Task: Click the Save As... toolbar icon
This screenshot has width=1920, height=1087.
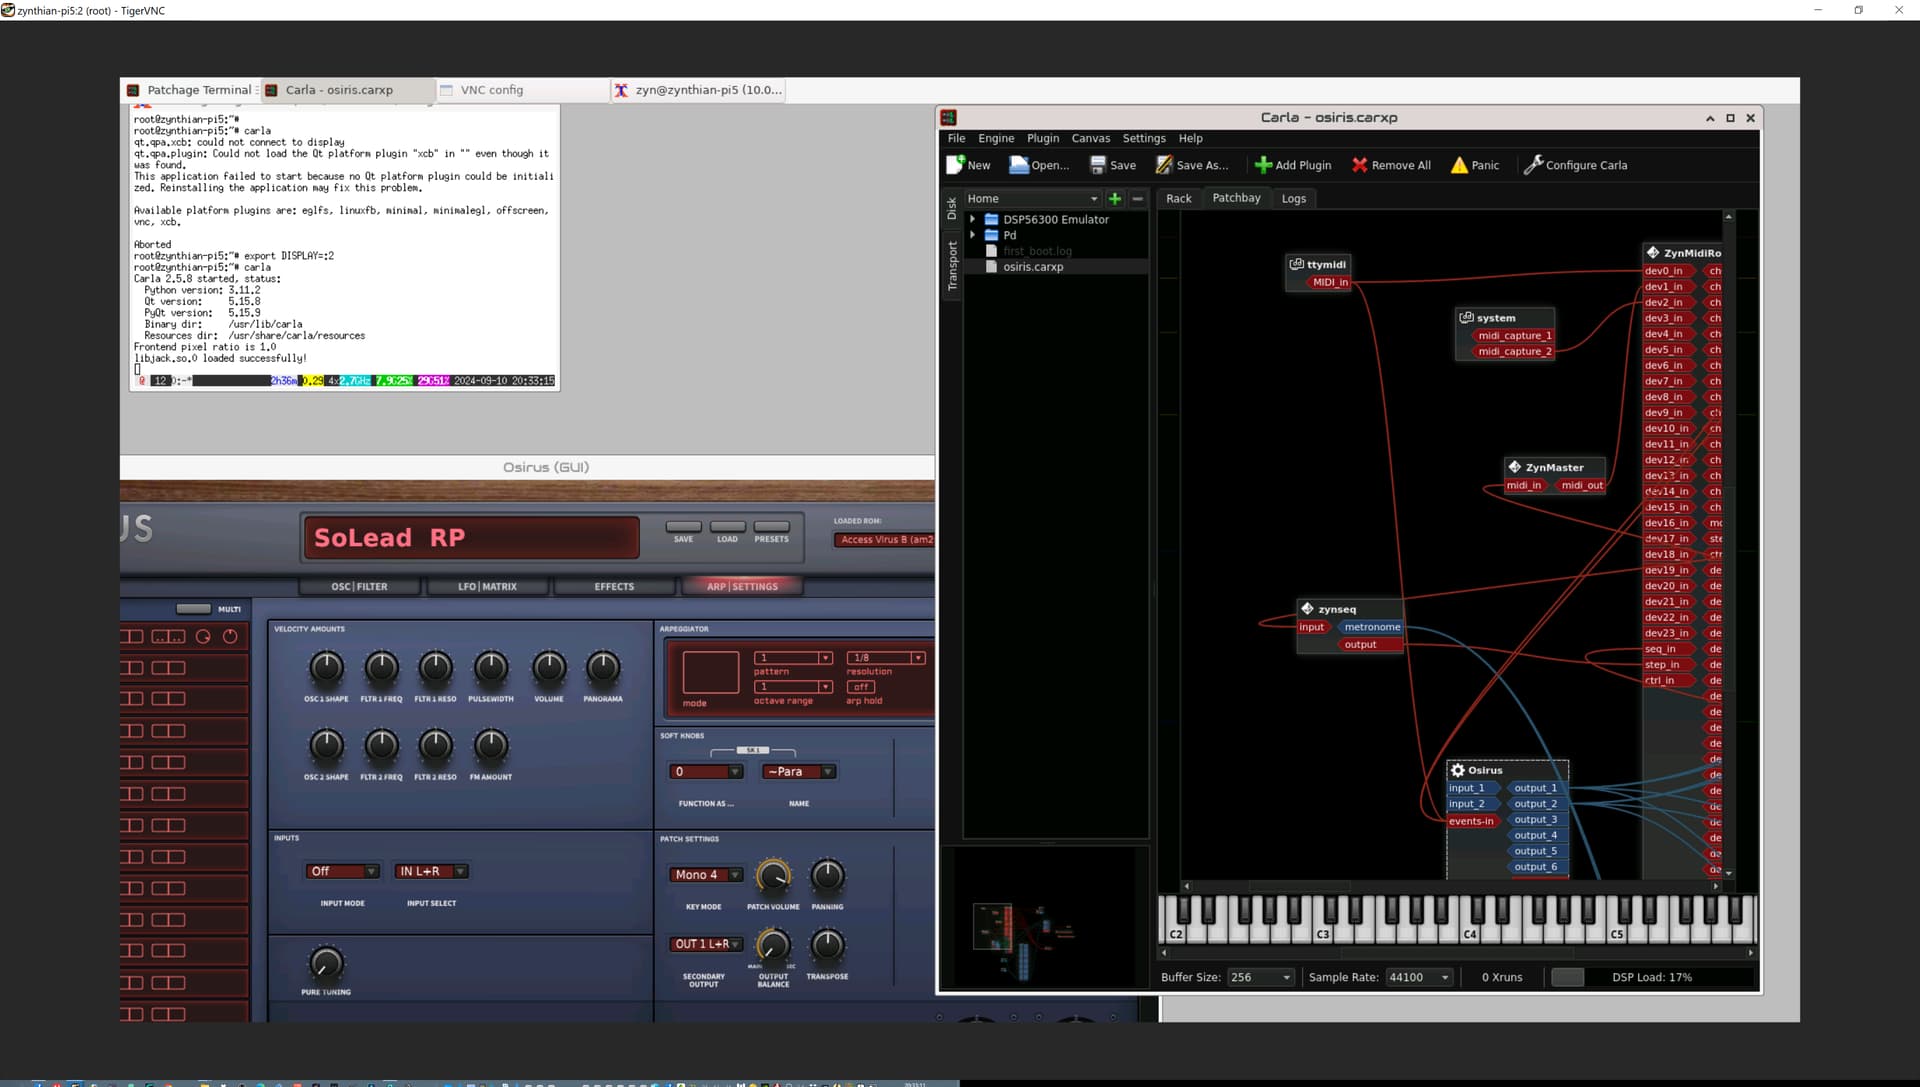Action: pos(1164,165)
